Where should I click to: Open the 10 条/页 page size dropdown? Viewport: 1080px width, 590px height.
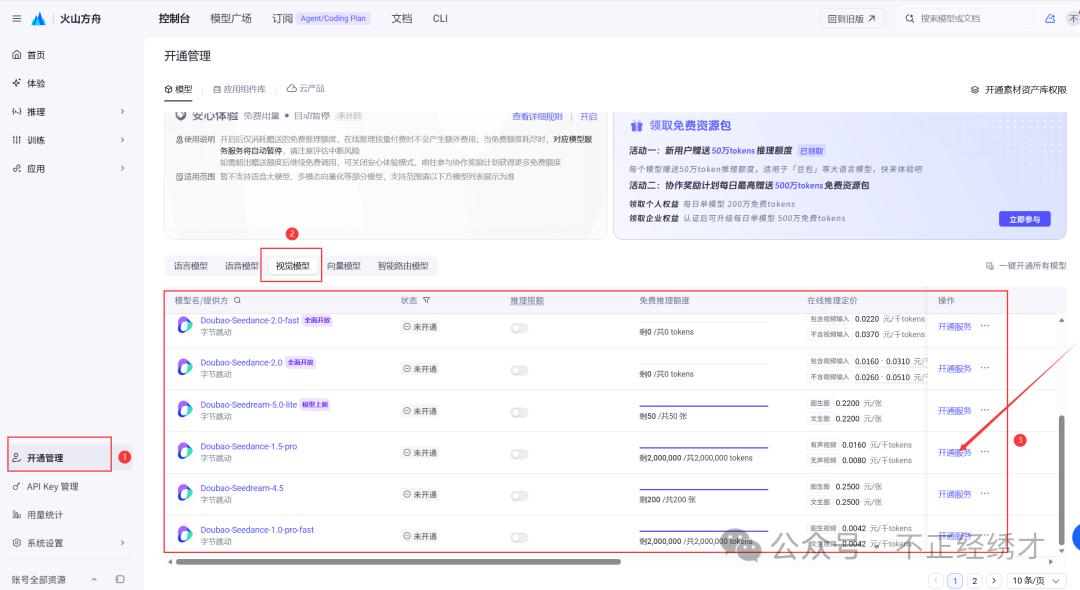click(x=1037, y=581)
